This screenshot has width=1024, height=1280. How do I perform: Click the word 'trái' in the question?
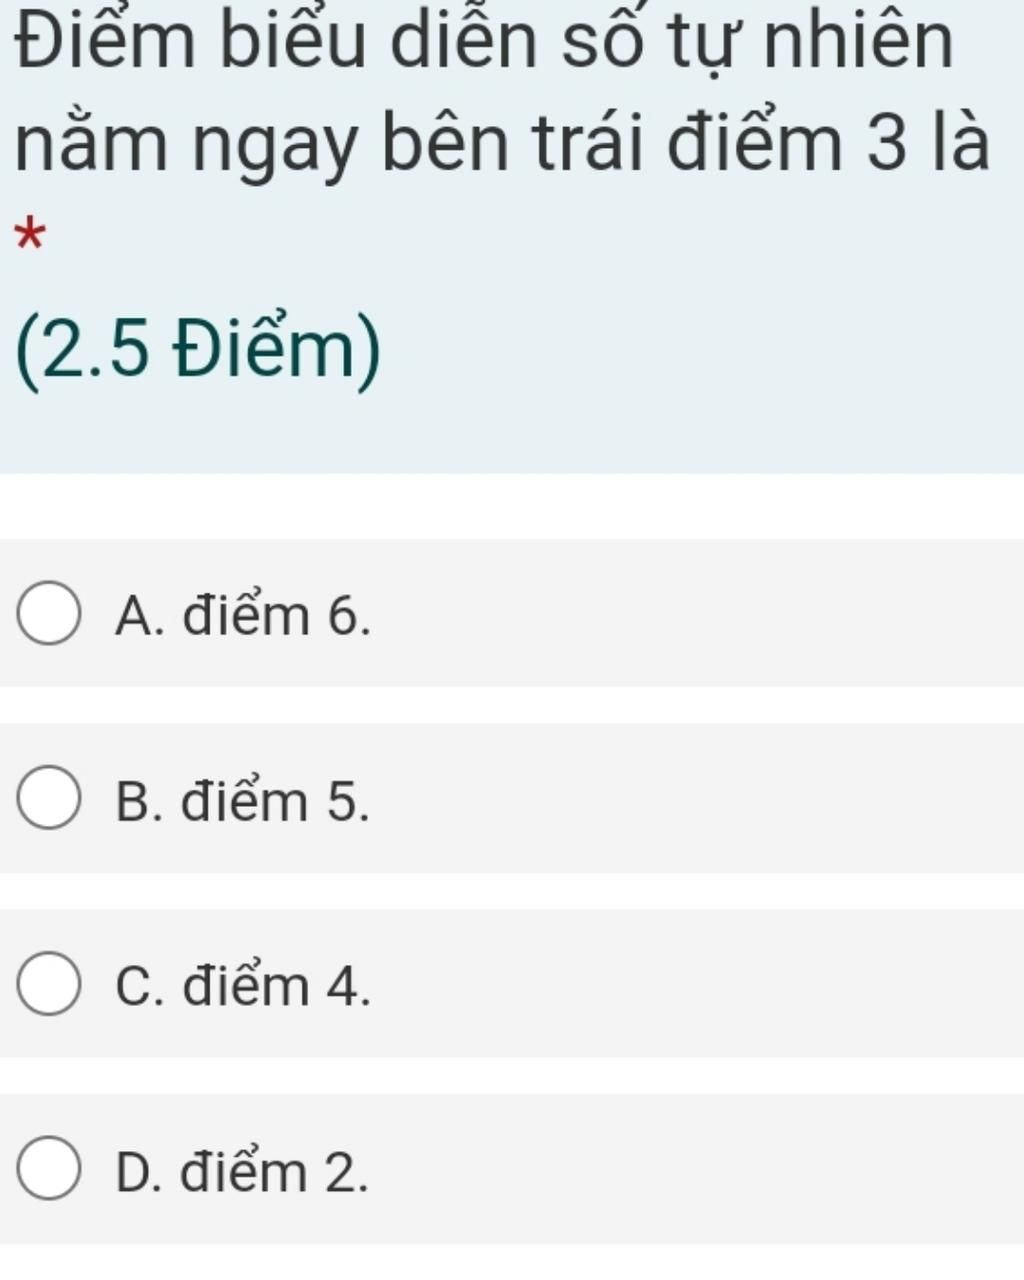(x=591, y=141)
